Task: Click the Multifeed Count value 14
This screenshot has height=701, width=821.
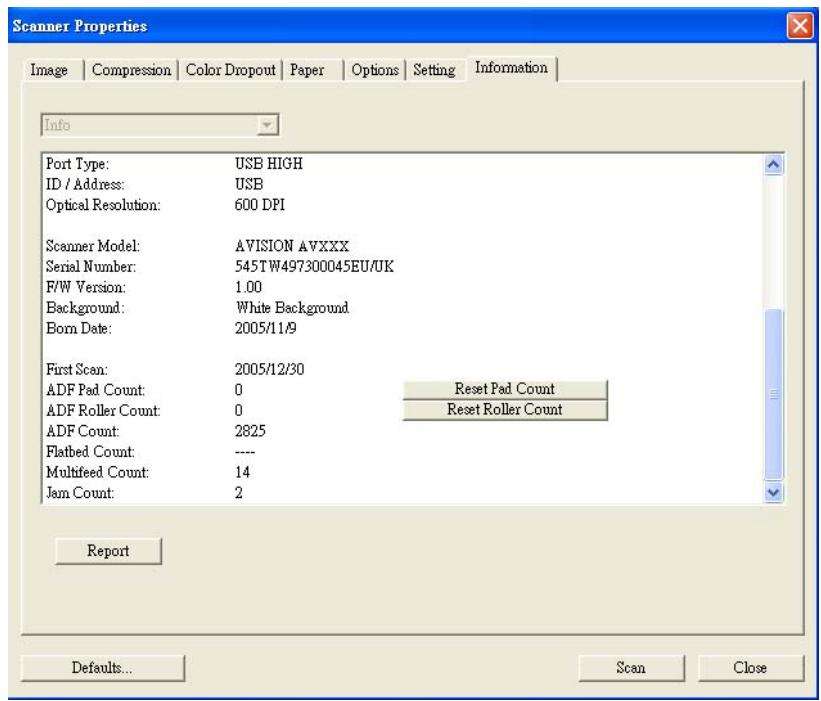Action: coord(242,472)
